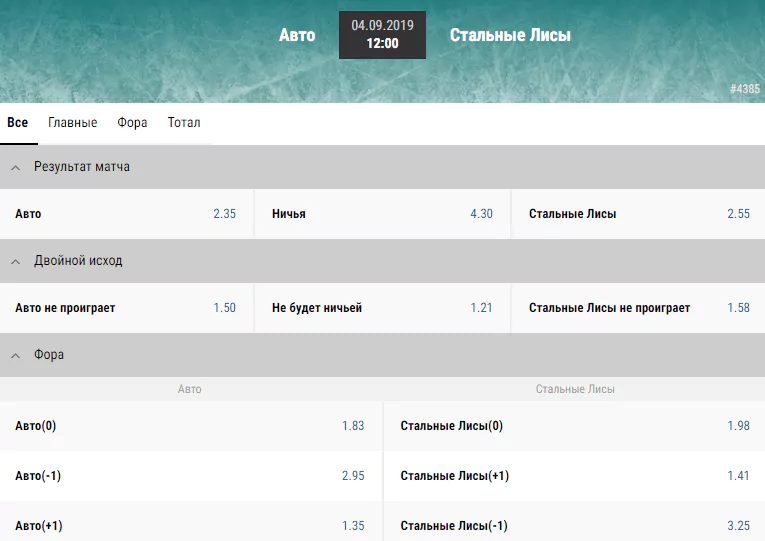
Task: Click the event number #4385
Action: pyautogui.click(x=745, y=89)
